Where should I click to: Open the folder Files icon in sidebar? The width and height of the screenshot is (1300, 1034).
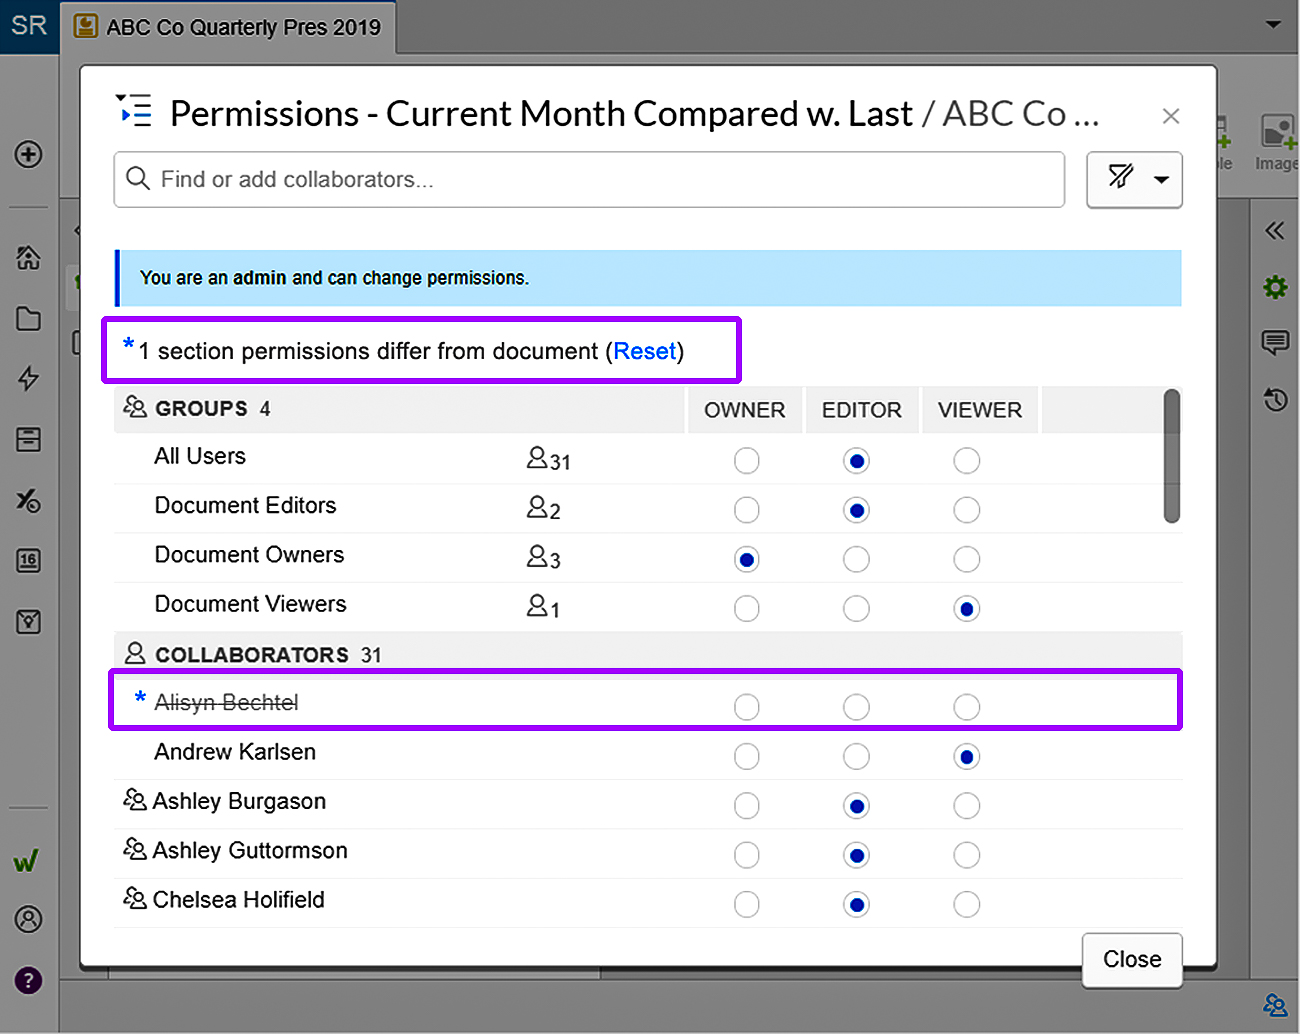coord(28,319)
